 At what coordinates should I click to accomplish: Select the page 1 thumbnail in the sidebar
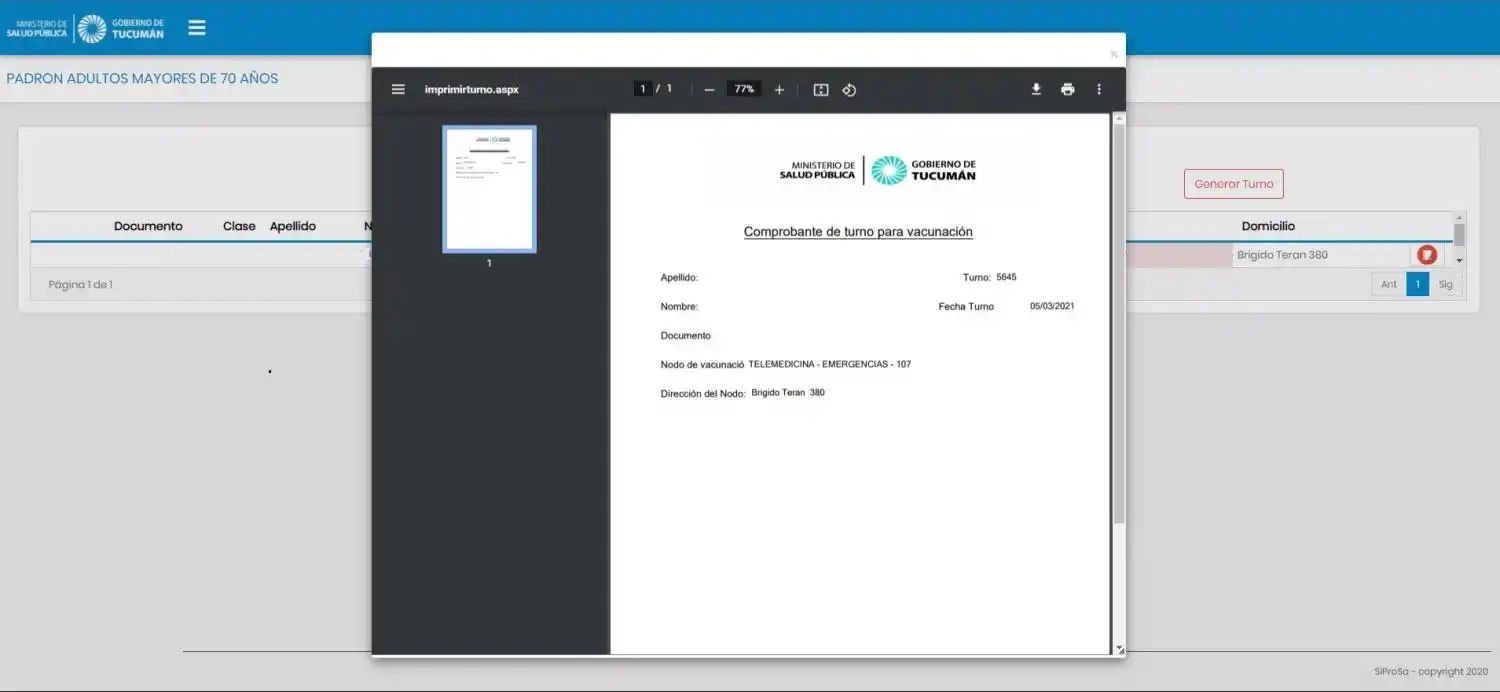coord(489,189)
